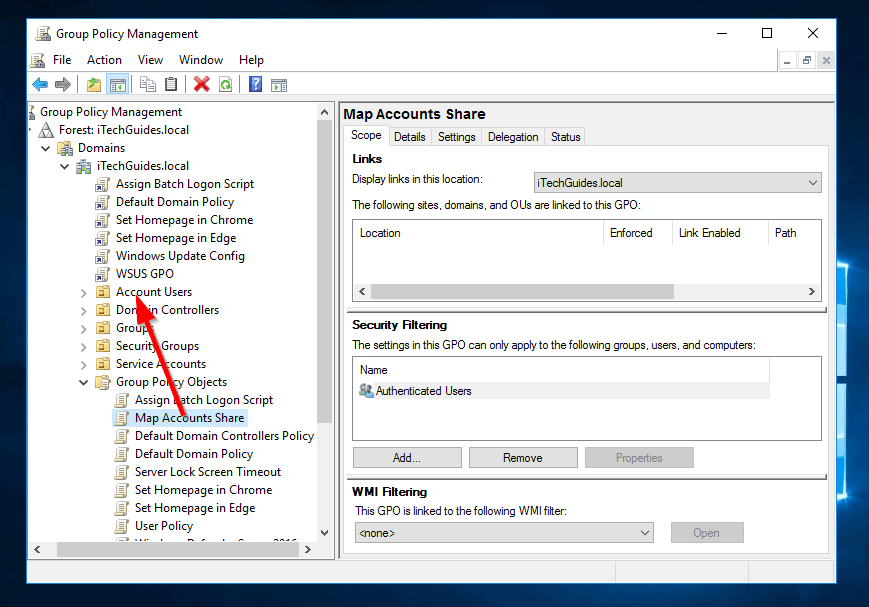869x607 pixels.
Task: Click the Add... button
Action: (407, 458)
